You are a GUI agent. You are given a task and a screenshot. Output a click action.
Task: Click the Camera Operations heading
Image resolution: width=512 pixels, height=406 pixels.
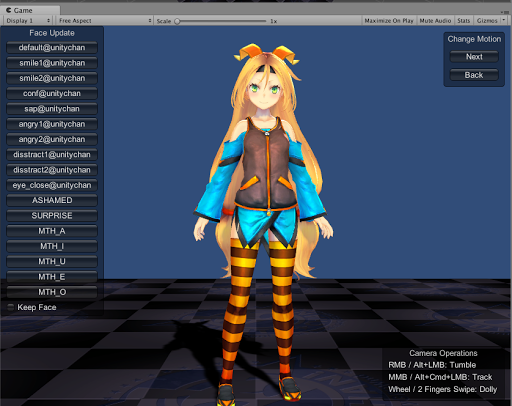click(x=443, y=353)
